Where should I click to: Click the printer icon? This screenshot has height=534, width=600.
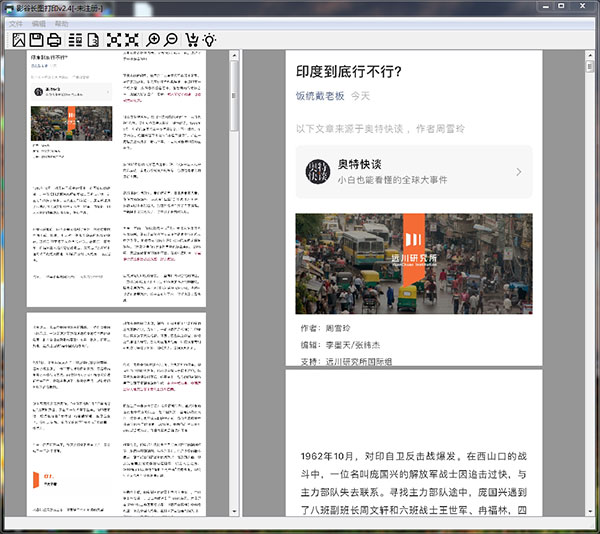pyautogui.click(x=55, y=40)
